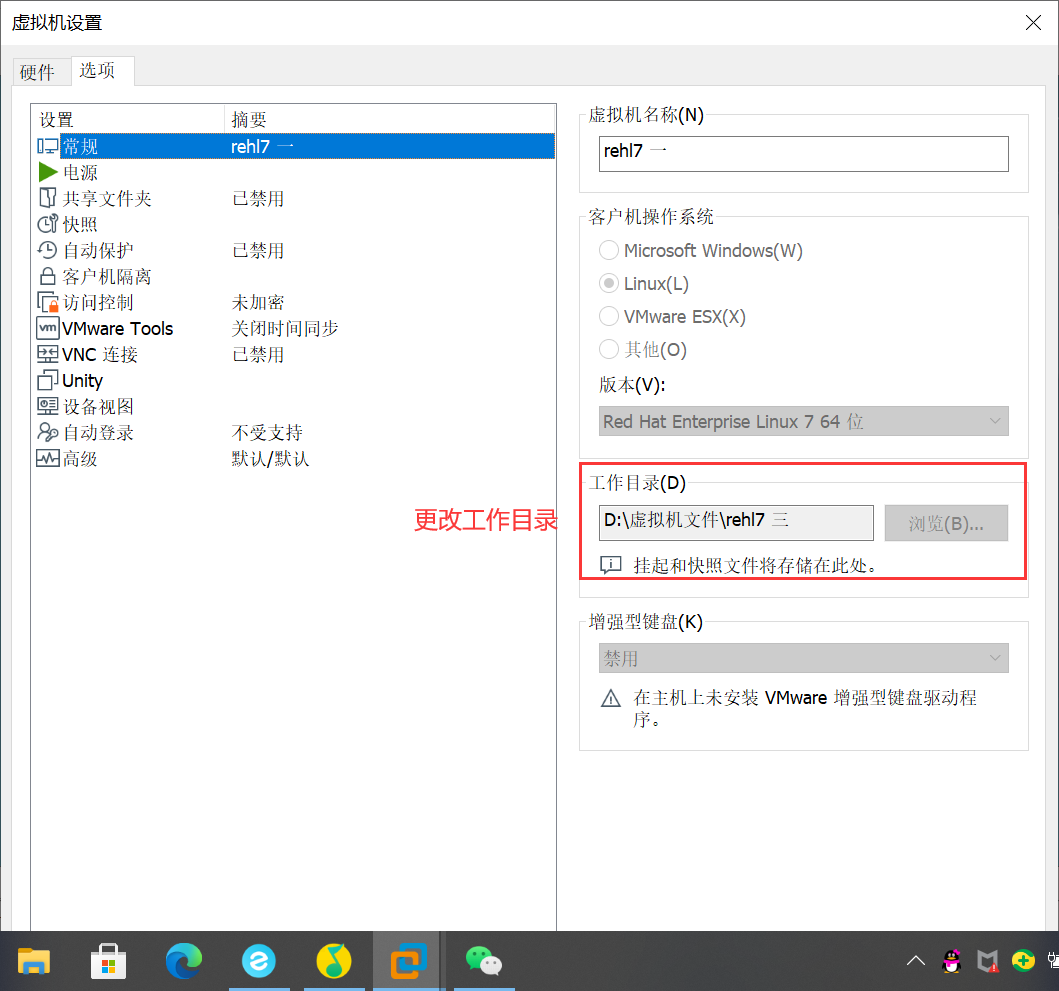Select the VMware ESX(X) radio button

pos(609,316)
